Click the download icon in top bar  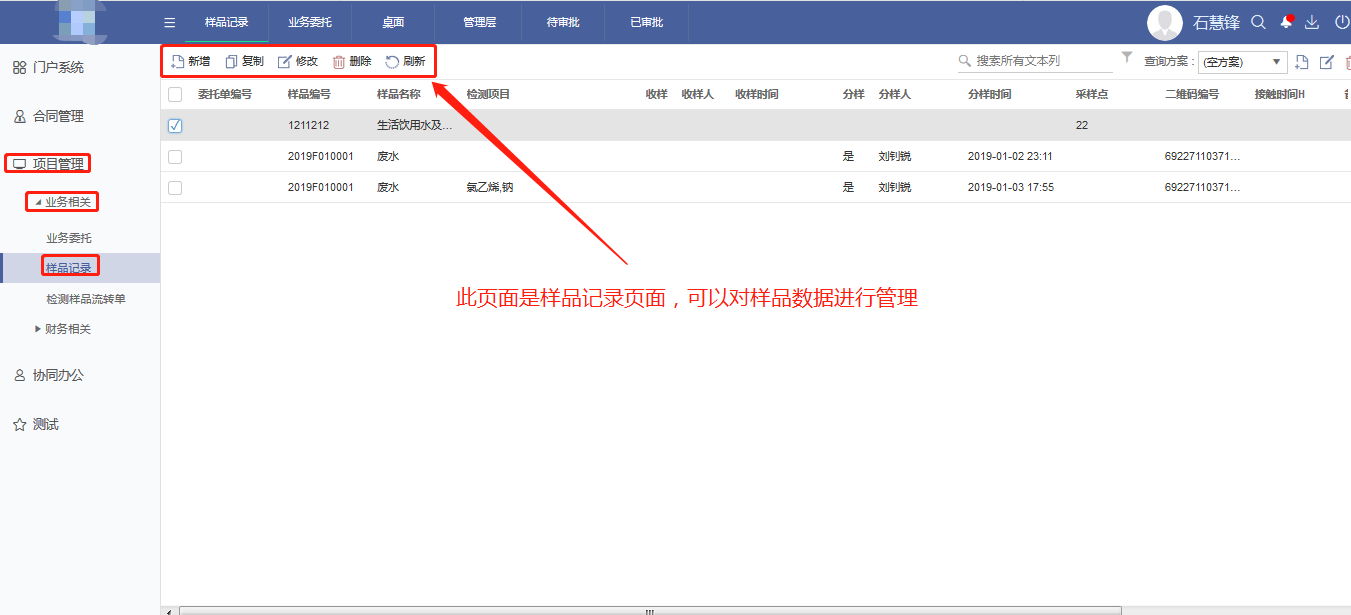[x=1312, y=22]
